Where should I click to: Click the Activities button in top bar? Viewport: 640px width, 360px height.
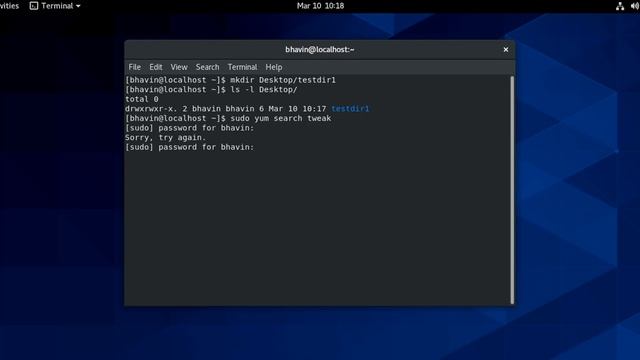coord(9,6)
